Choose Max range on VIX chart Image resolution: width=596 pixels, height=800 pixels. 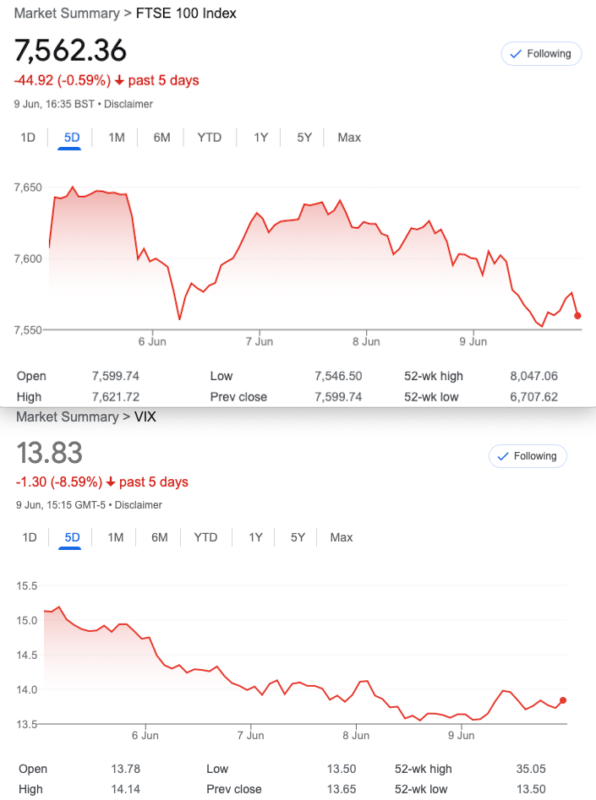click(x=341, y=538)
